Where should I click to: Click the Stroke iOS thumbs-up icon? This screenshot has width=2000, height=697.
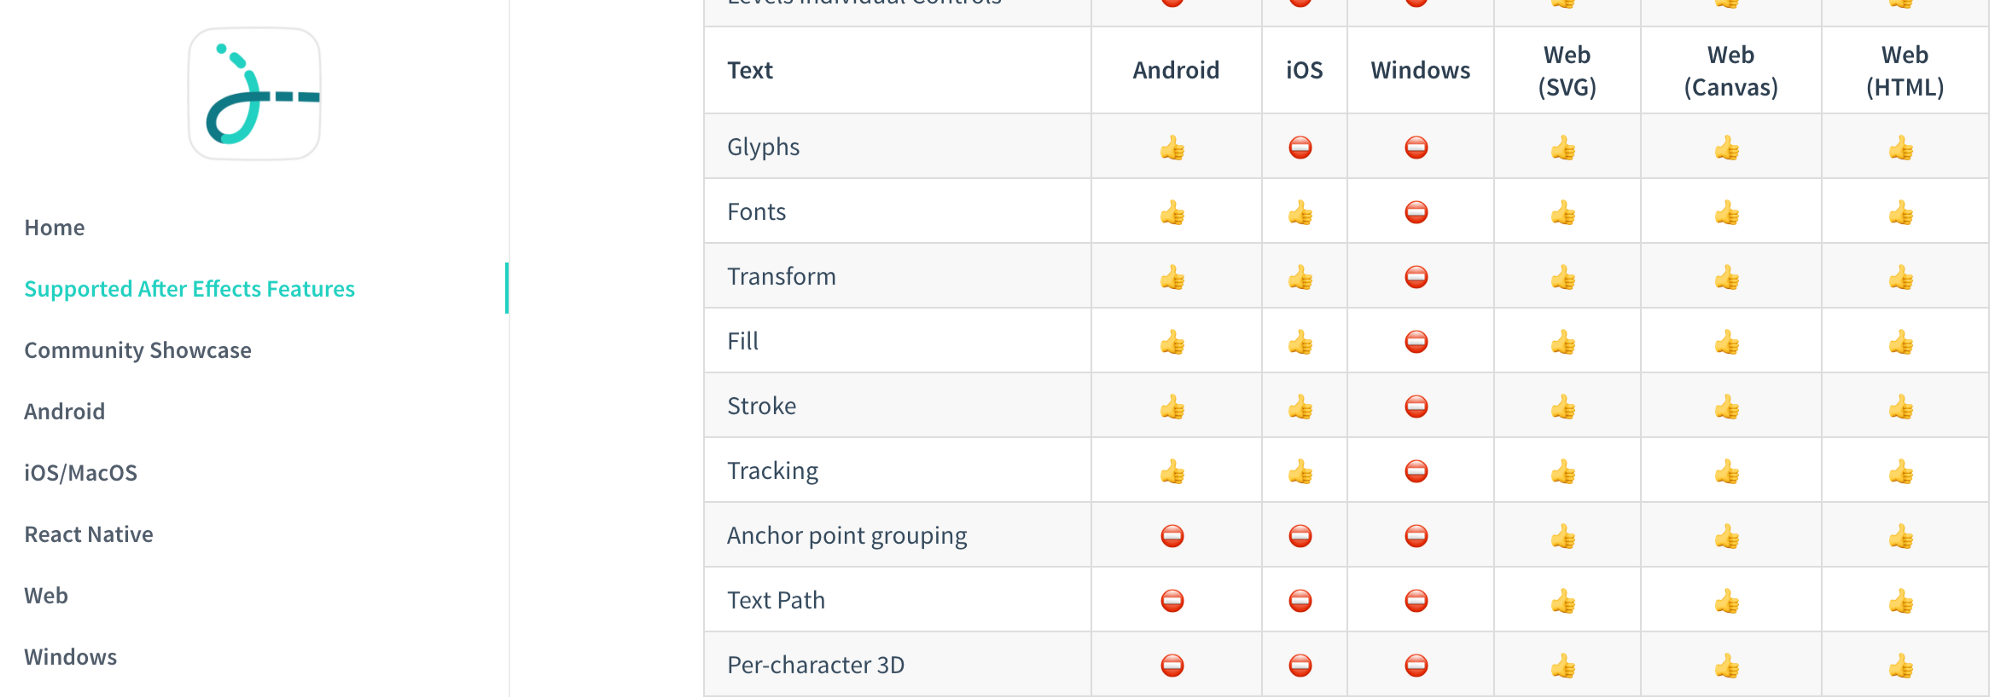click(1300, 408)
